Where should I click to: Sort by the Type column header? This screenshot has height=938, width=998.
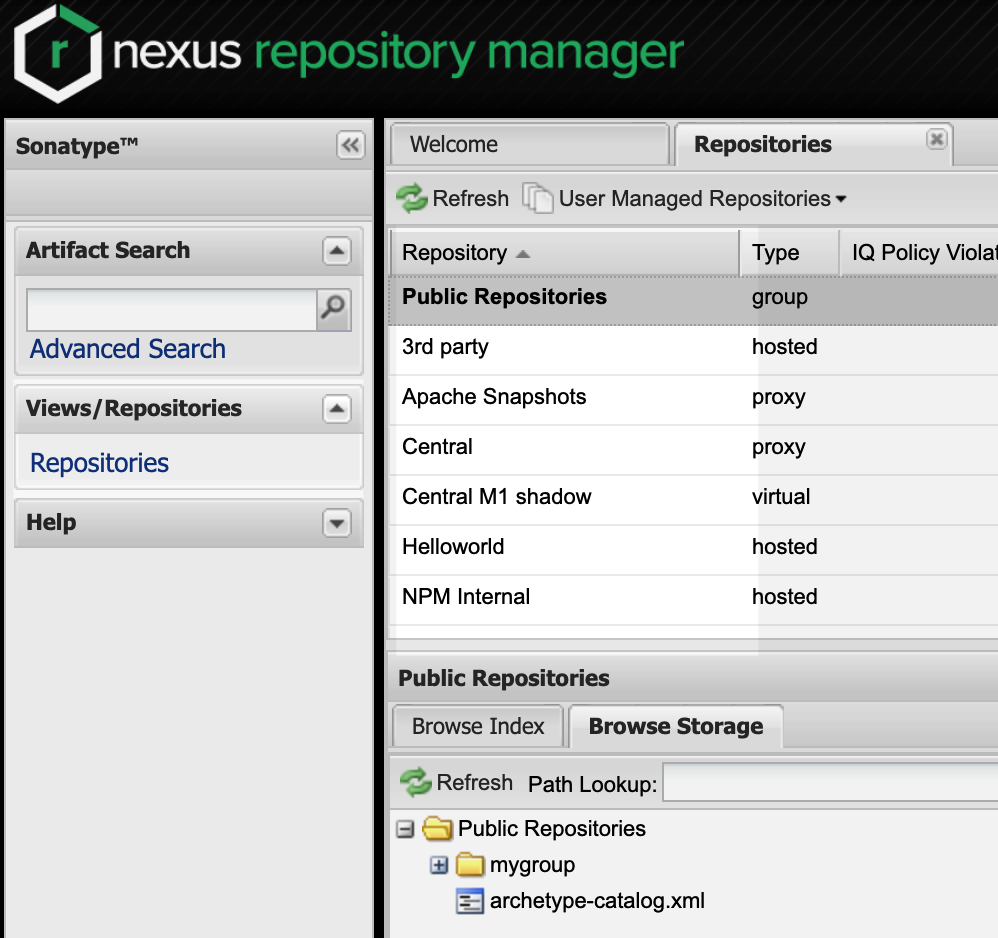point(789,253)
